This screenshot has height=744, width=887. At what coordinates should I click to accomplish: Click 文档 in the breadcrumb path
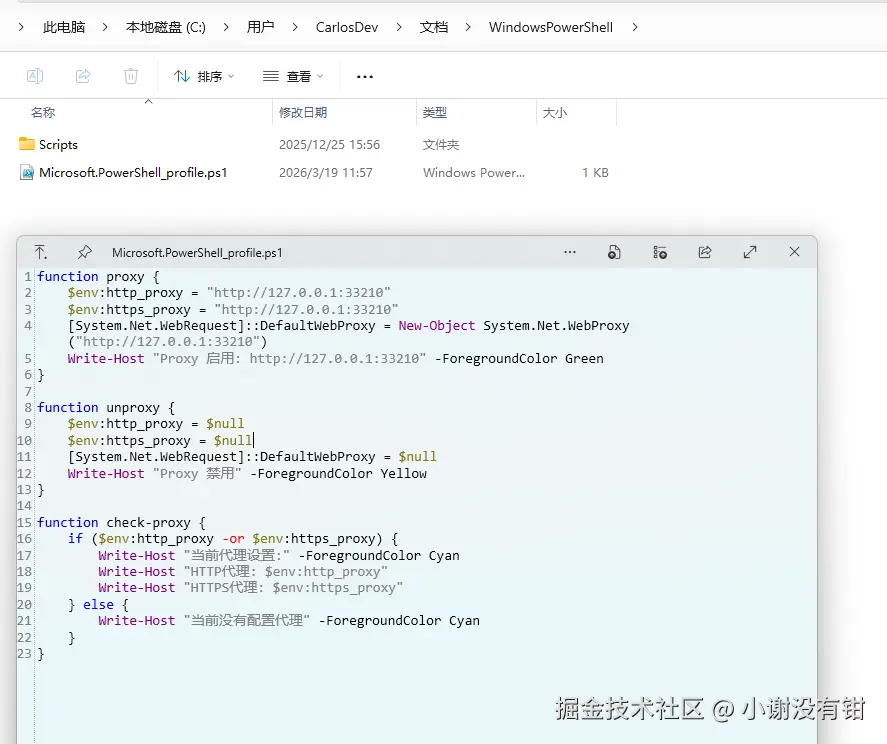(434, 27)
